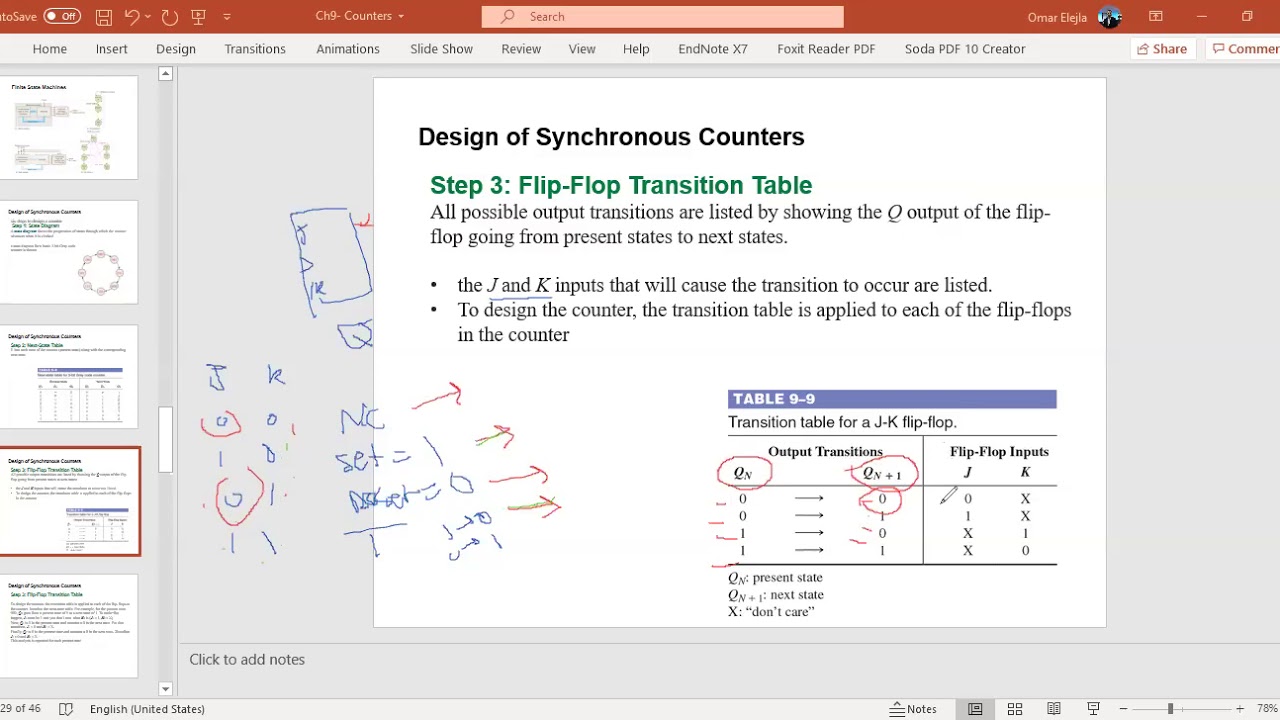Switch to Reading View icon
The image size is (1280, 720).
1054,708
